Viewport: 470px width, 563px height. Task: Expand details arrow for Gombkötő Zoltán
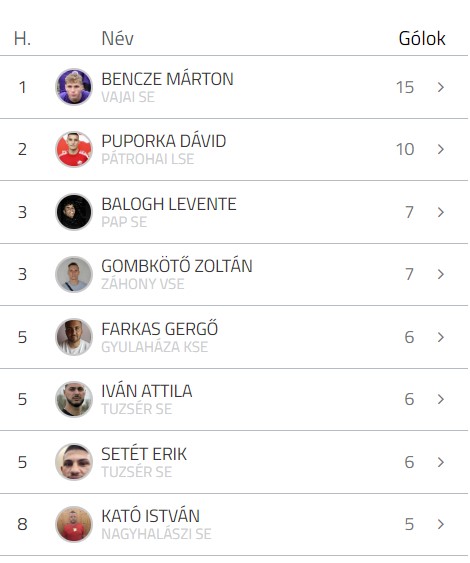(x=441, y=274)
